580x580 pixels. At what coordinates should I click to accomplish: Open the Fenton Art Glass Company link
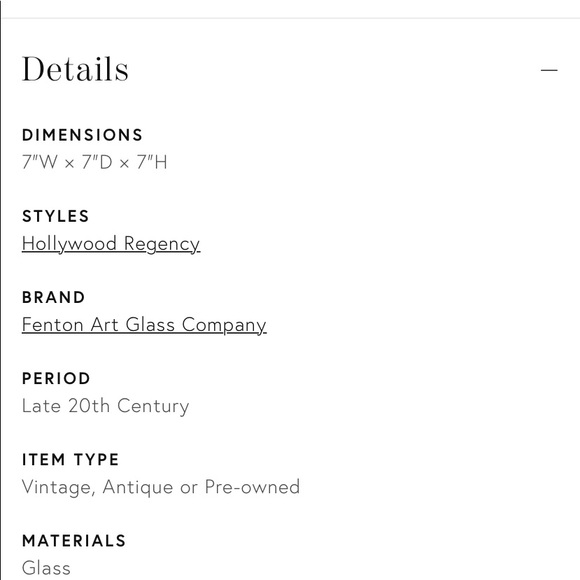point(144,325)
